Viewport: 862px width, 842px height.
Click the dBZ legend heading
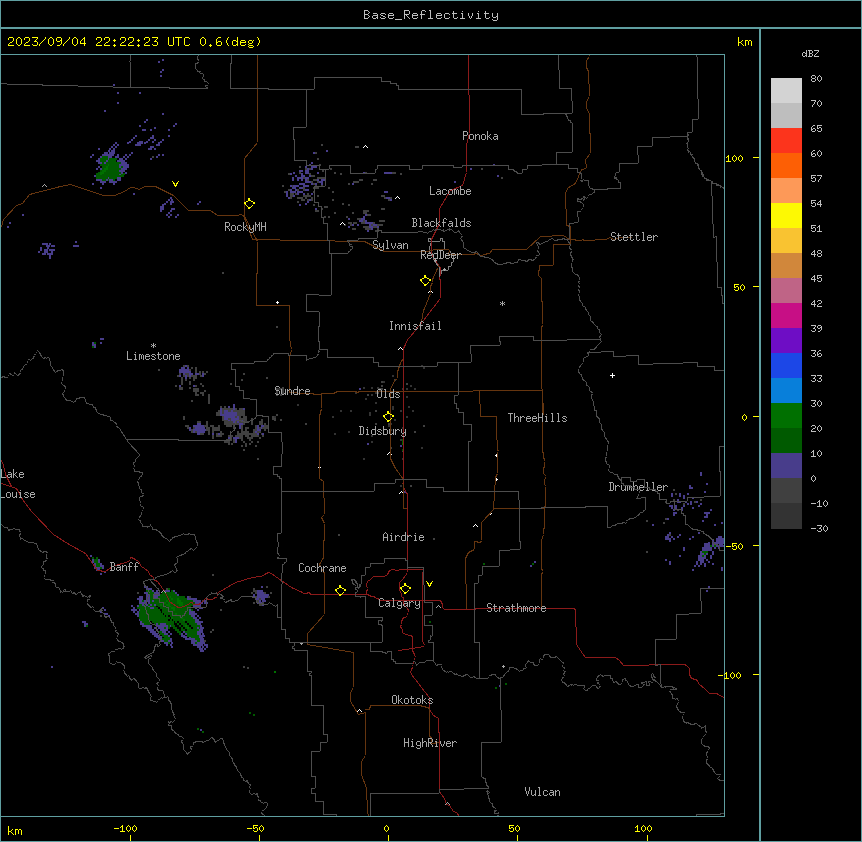pos(810,53)
